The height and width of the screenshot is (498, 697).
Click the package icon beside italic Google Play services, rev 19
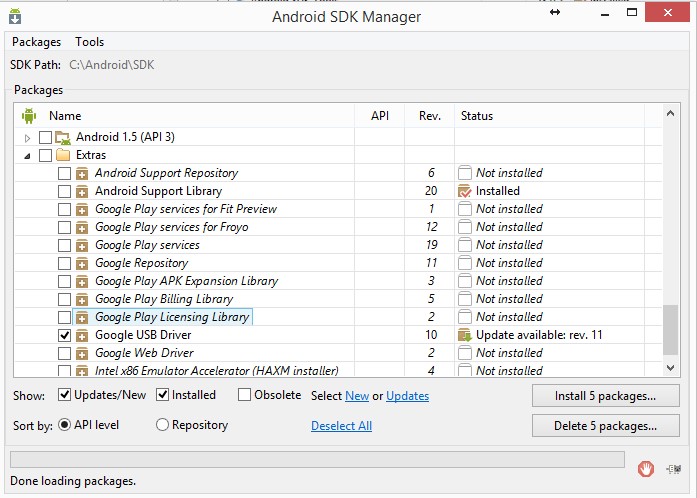pyautogui.click(x=82, y=245)
